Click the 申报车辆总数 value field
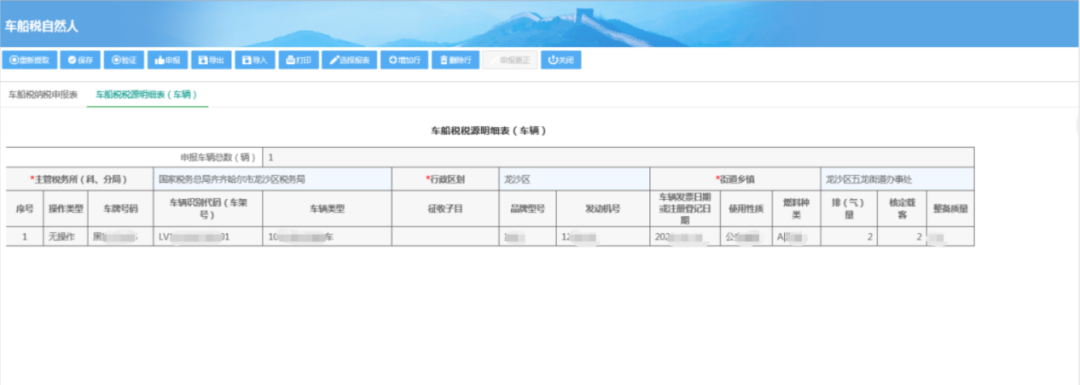The height and width of the screenshot is (385, 1080). (x=618, y=157)
